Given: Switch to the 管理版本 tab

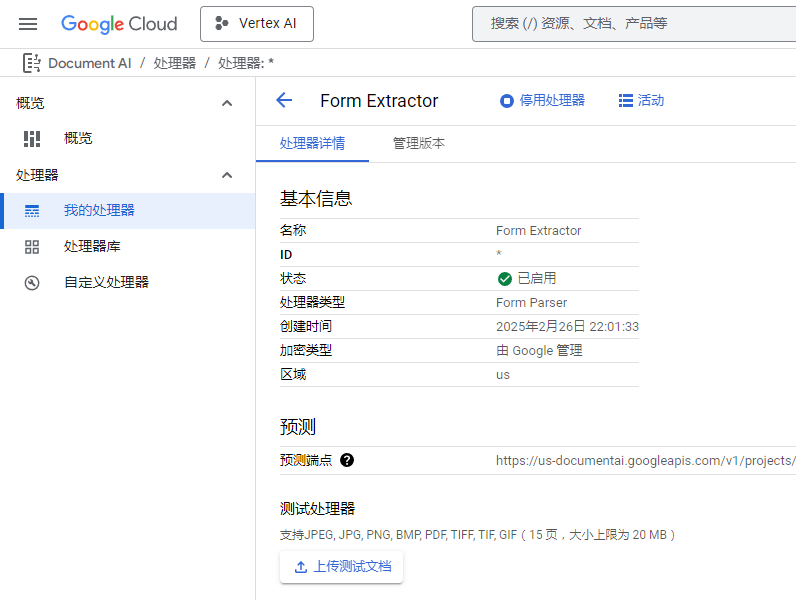Looking at the screenshot, I should (x=418, y=143).
